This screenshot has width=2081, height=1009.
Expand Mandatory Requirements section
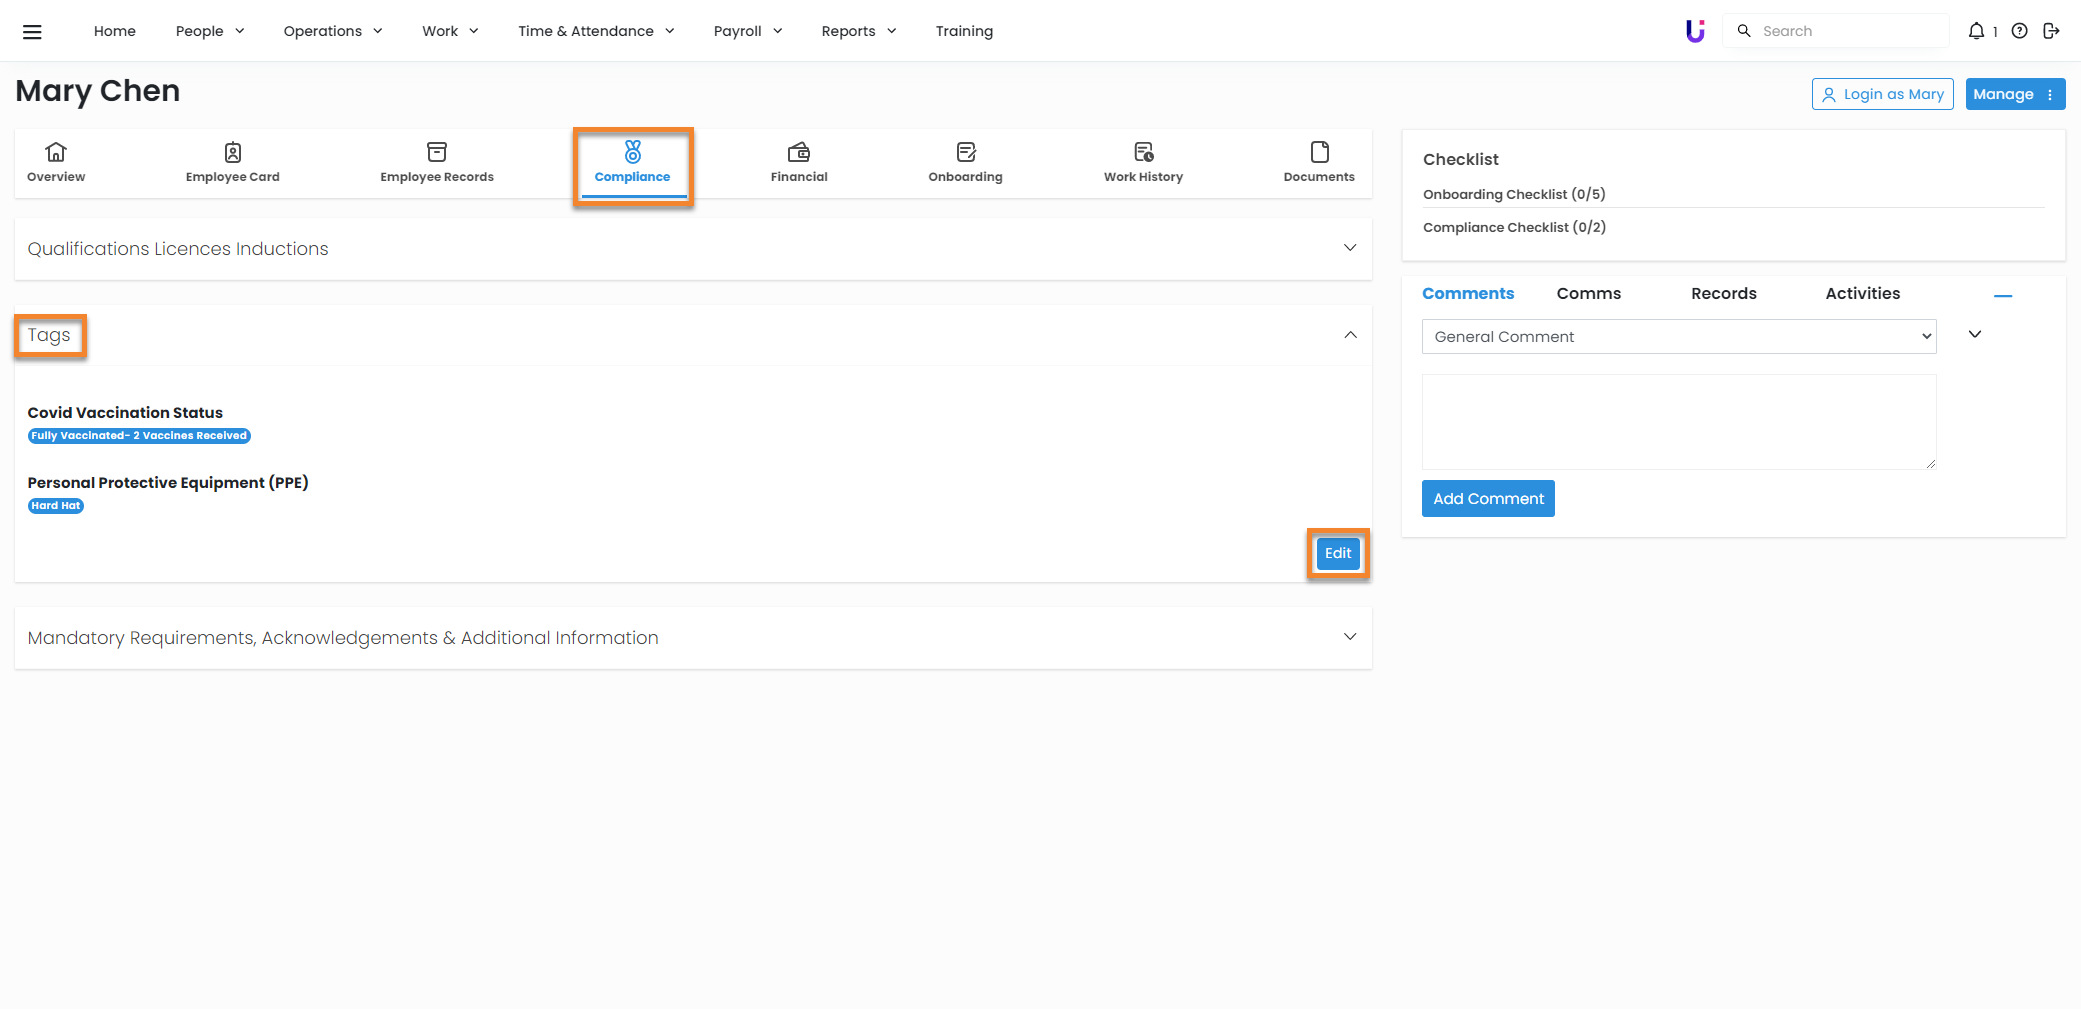pyautogui.click(x=1349, y=637)
